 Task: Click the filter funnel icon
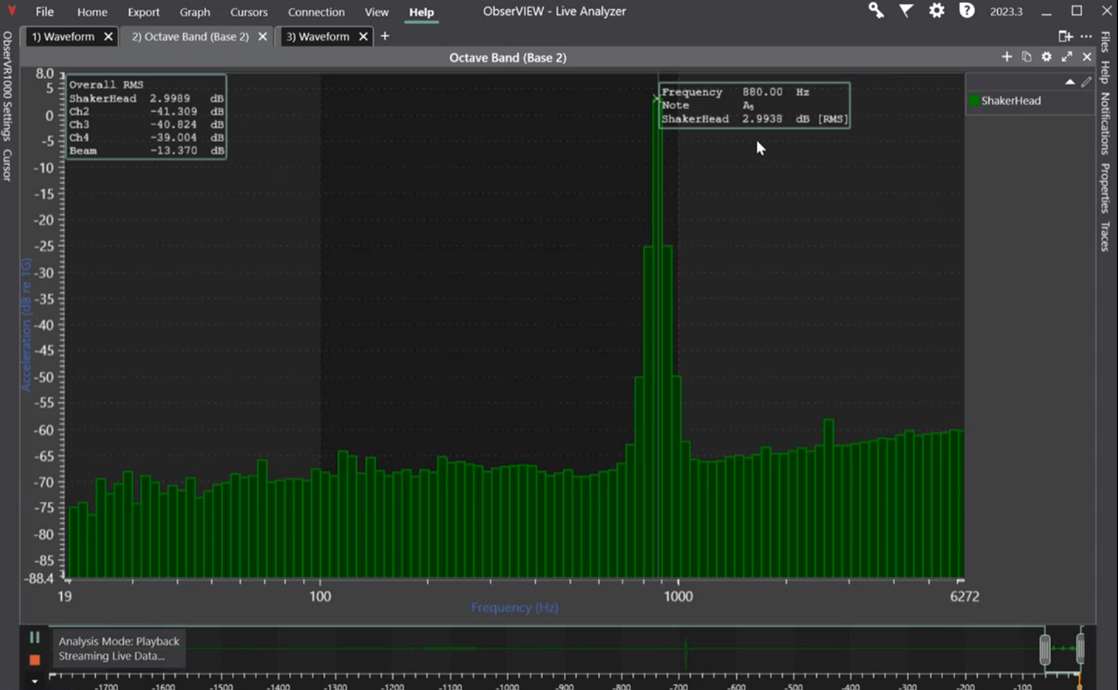906,11
